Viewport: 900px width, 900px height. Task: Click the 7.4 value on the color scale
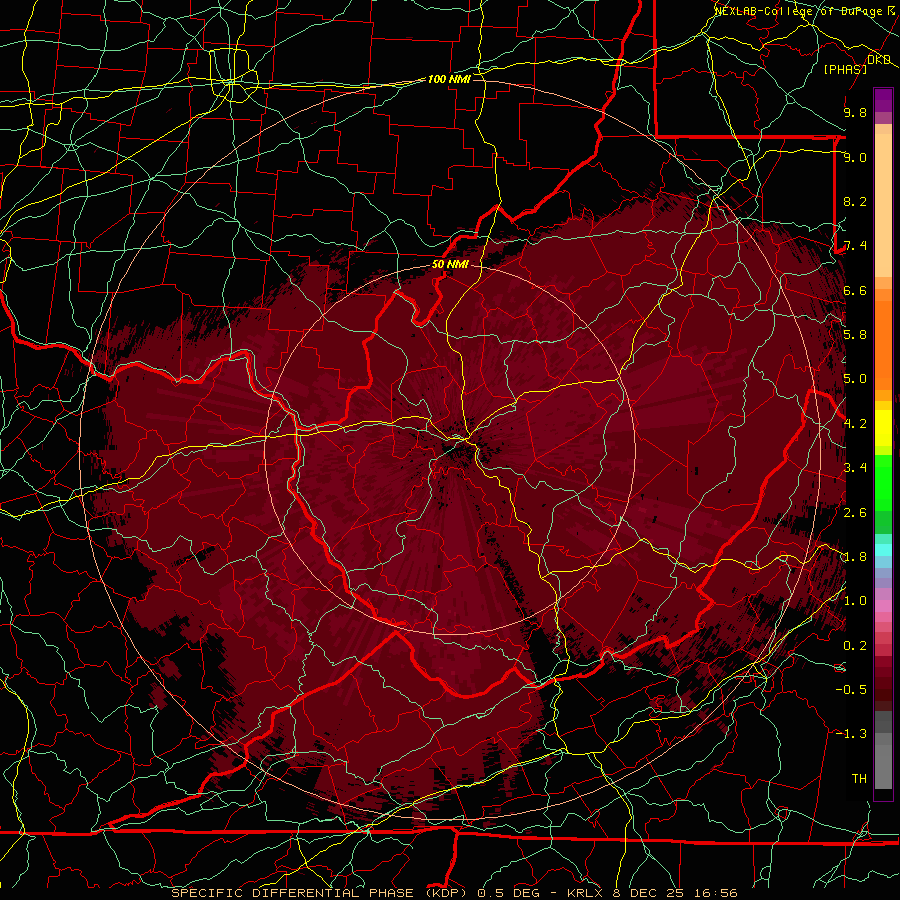[855, 246]
